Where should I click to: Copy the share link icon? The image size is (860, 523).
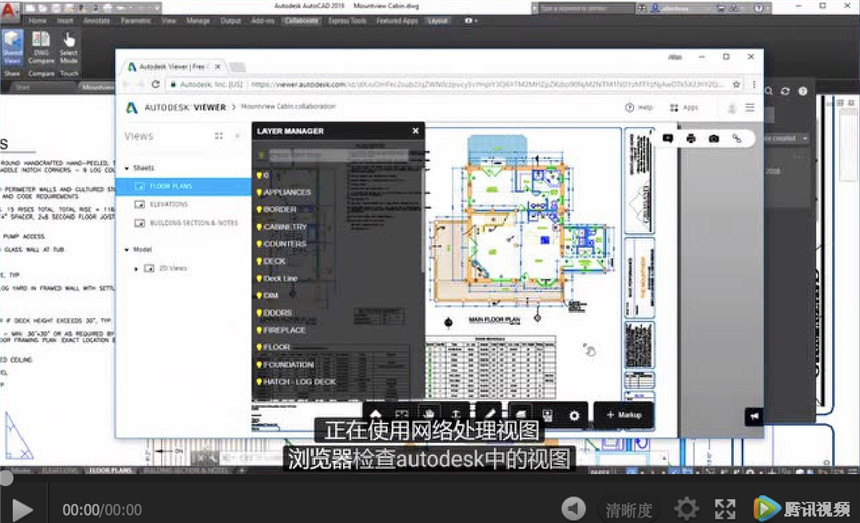(737, 139)
